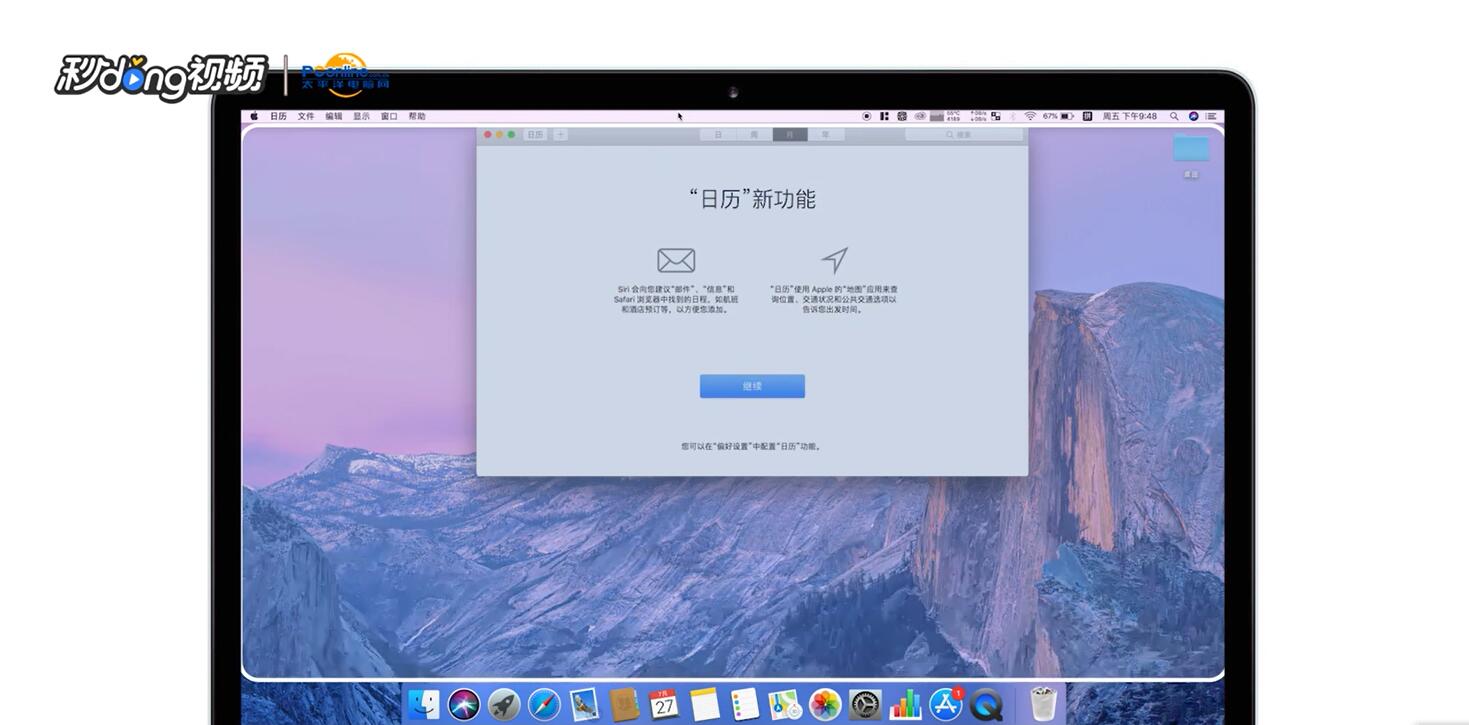1469x725 pixels.
Task: Click the Wi-Fi status icon in menu bar
Action: tap(1029, 116)
